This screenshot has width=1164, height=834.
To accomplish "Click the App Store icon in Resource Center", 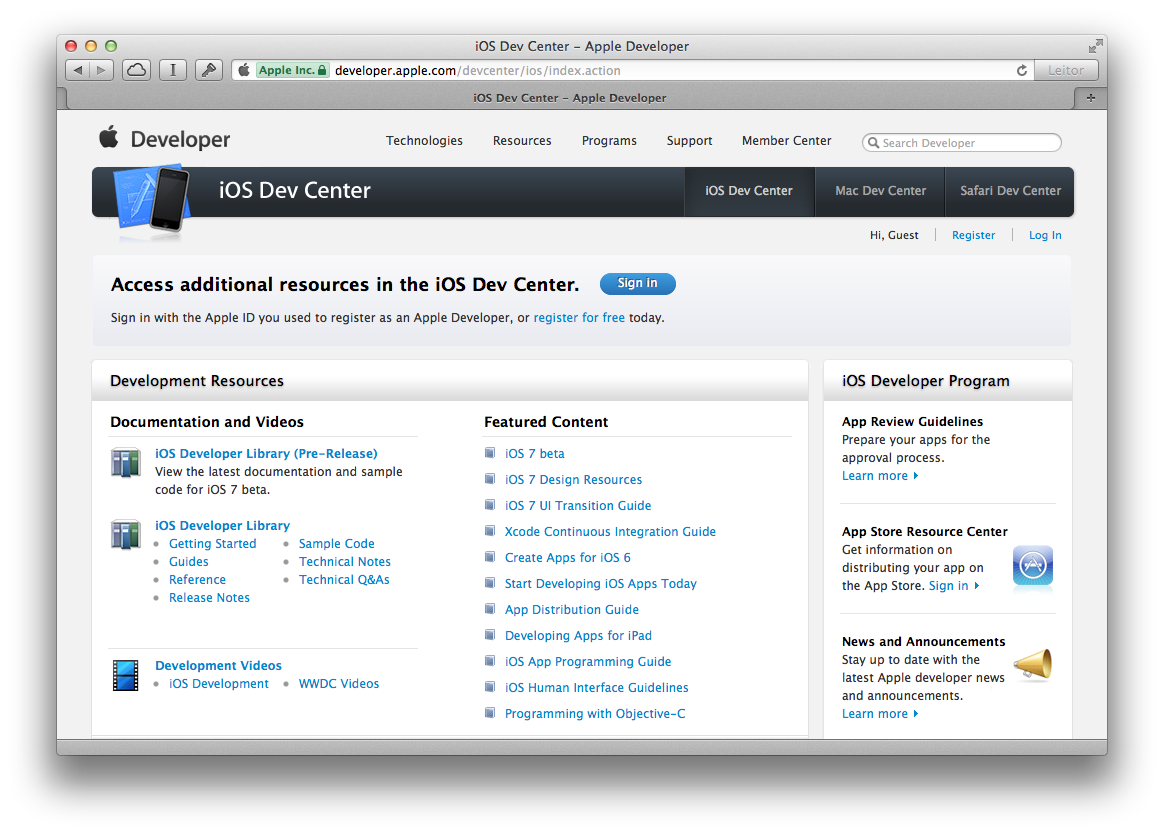I will click(1033, 566).
